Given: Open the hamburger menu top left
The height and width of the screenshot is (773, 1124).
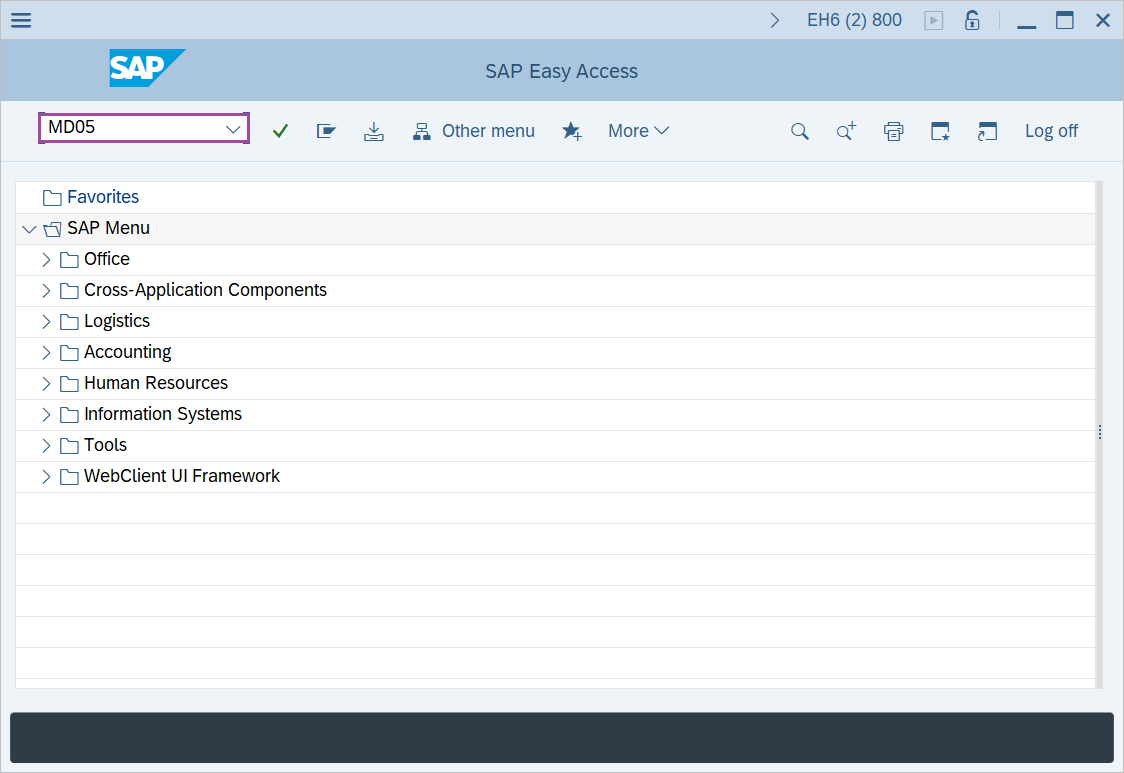Looking at the screenshot, I should pos(21,20).
